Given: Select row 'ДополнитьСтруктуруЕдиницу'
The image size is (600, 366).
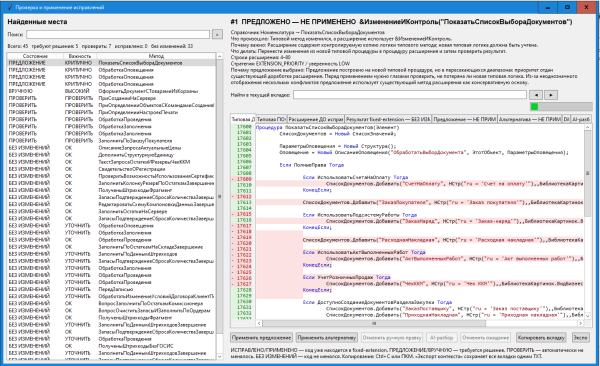Looking at the screenshot, I should 111,155.
